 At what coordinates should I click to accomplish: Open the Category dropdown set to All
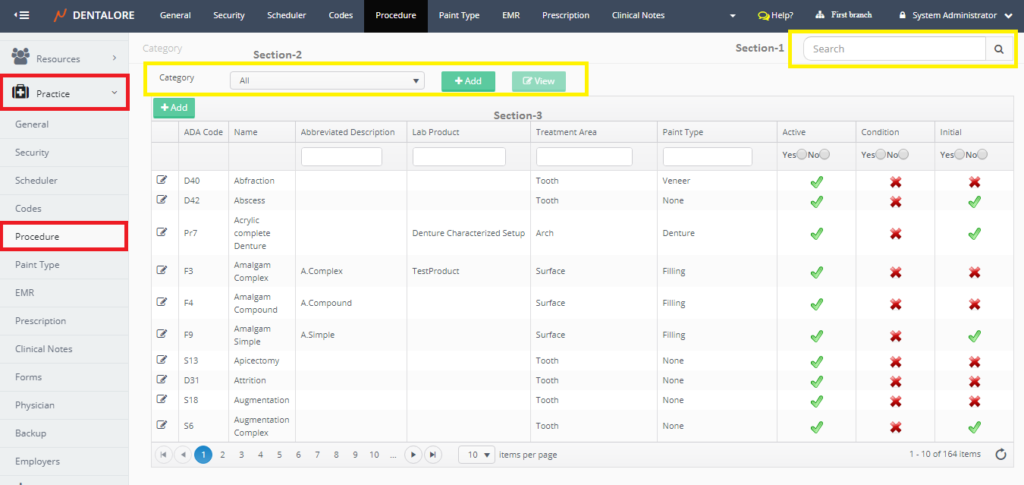pyautogui.click(x=327, y=81)
